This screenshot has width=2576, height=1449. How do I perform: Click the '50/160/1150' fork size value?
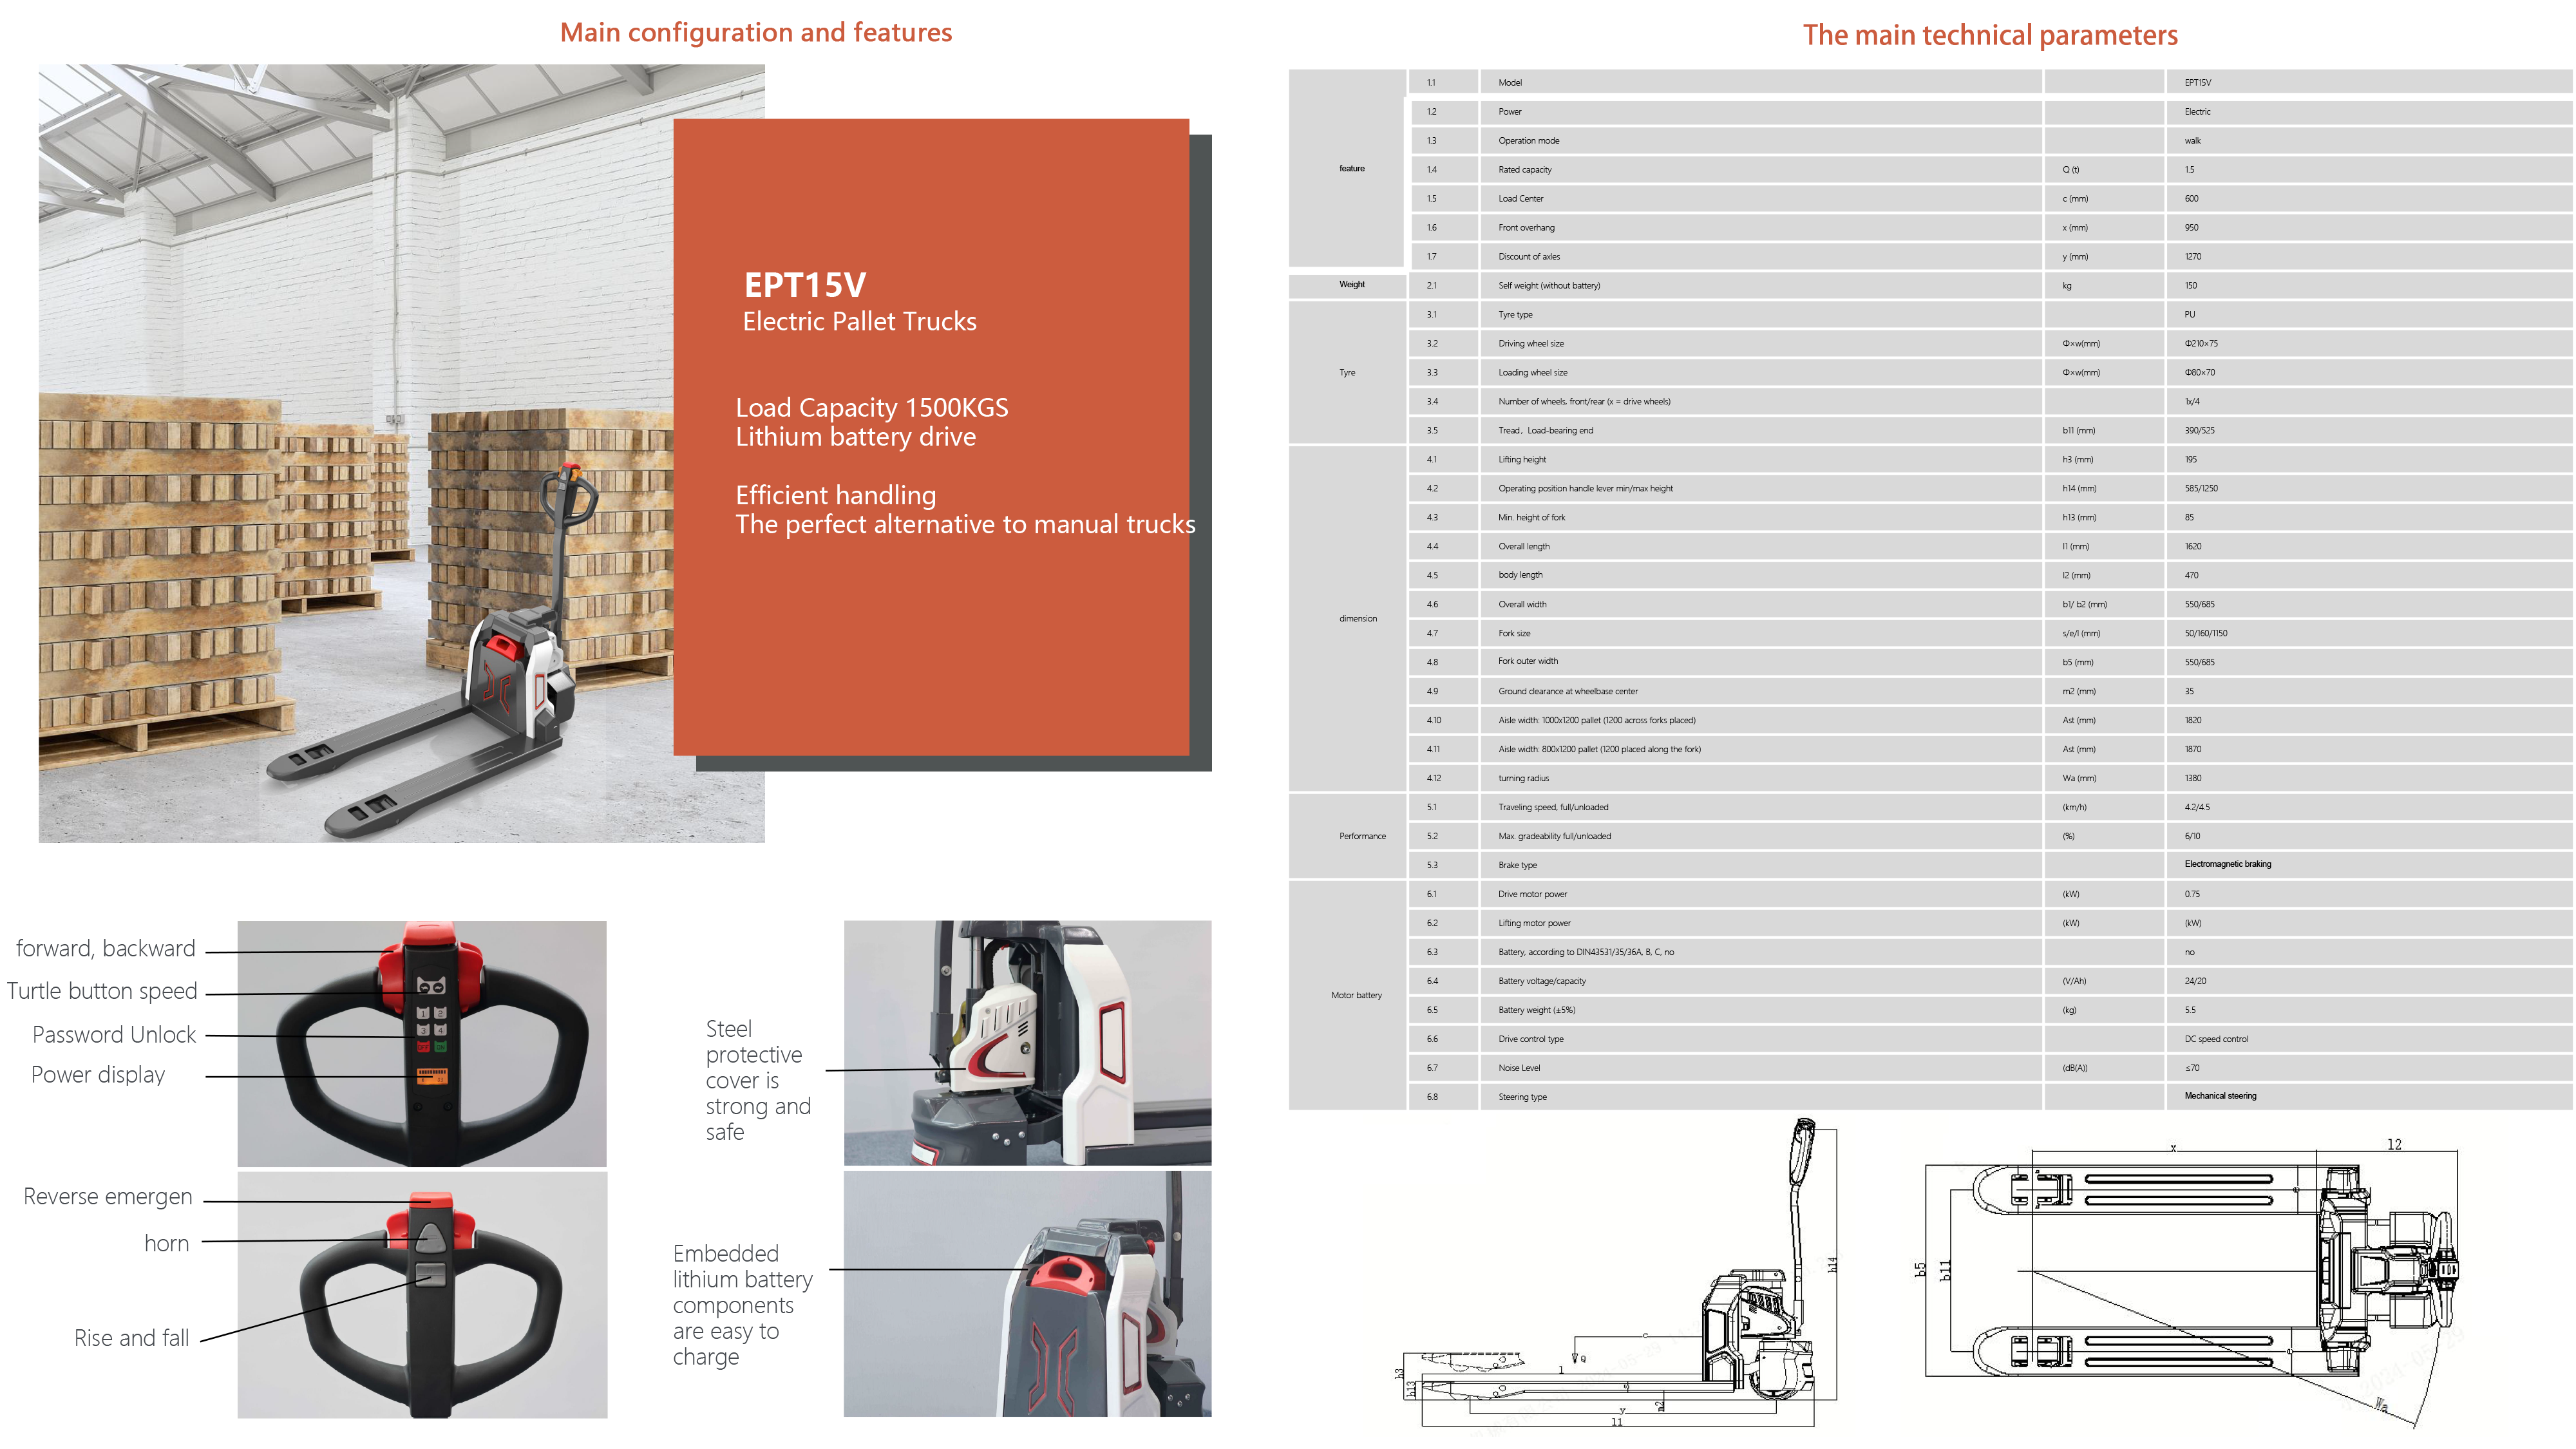click(x=2205, y=634)
